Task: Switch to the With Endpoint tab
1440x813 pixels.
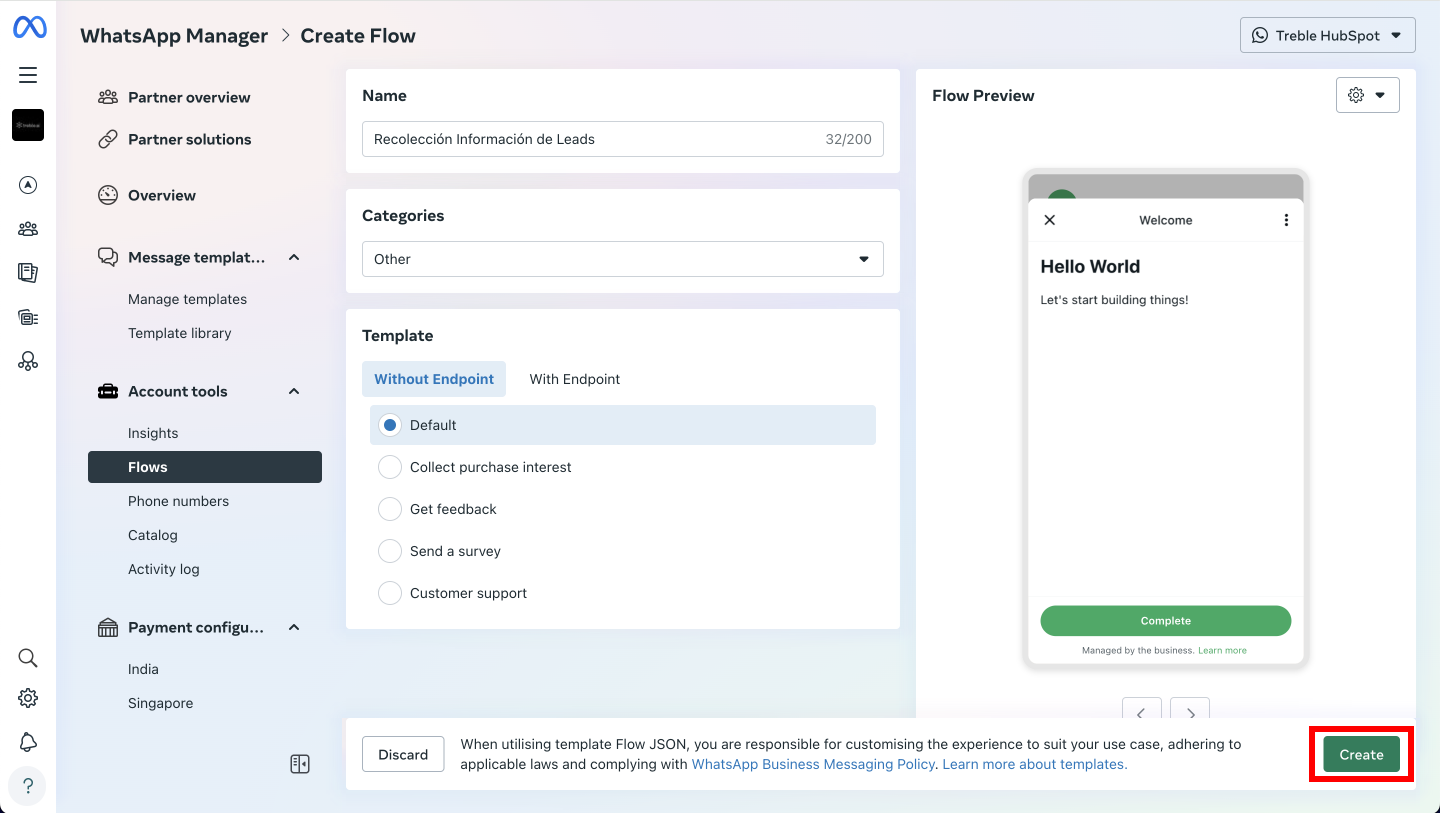Action: (574, 379)
